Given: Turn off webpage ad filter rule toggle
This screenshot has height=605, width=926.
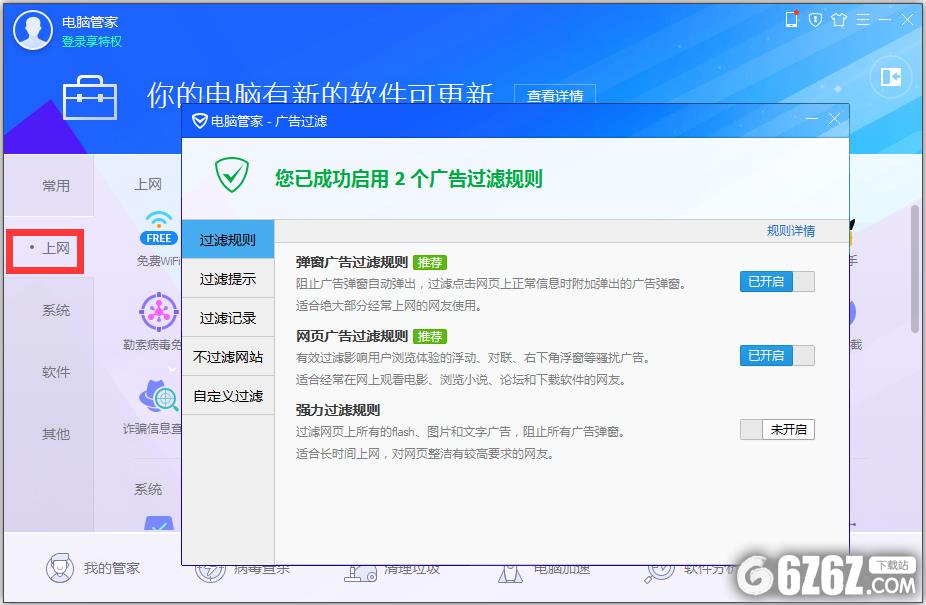Looking at the screenshot, I should [777, 356].
